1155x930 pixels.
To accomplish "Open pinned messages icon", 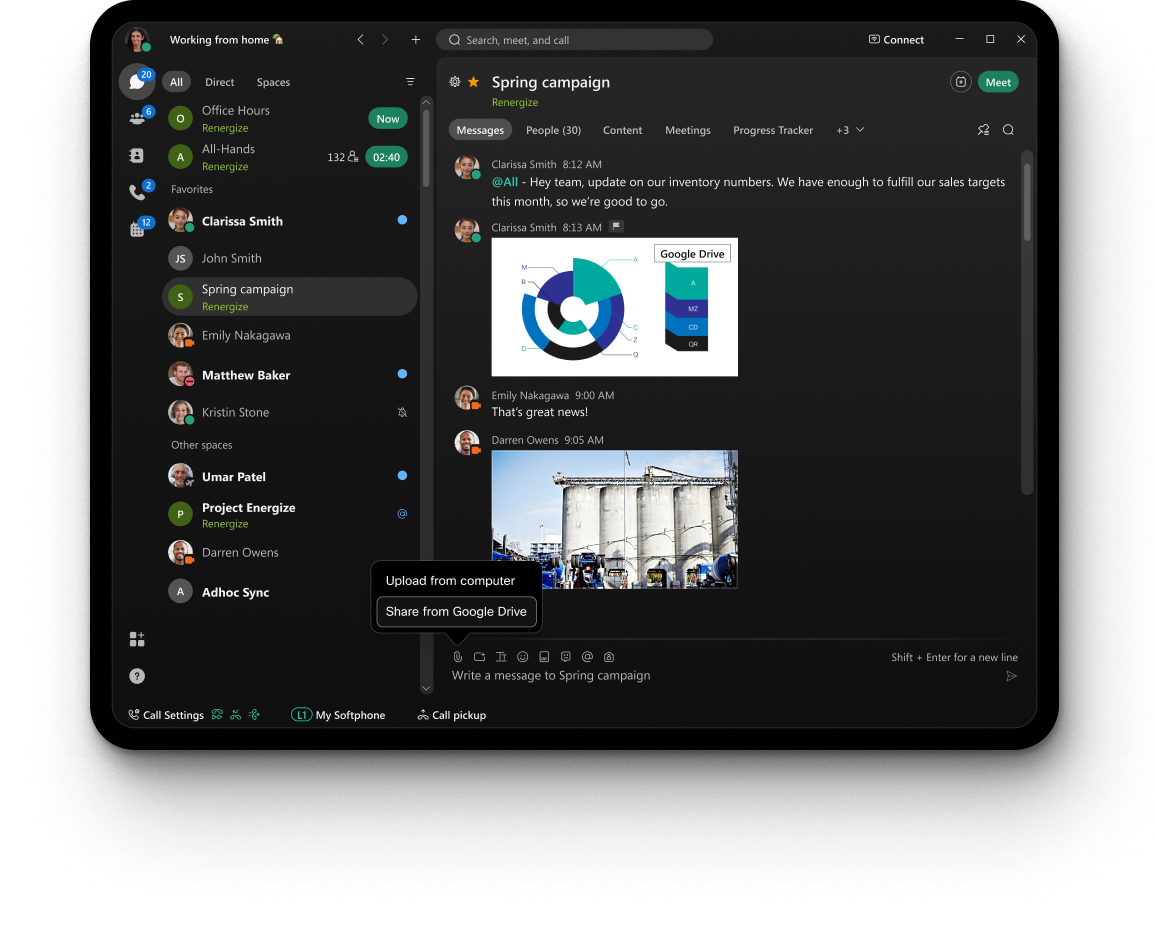I will (983, 130).
